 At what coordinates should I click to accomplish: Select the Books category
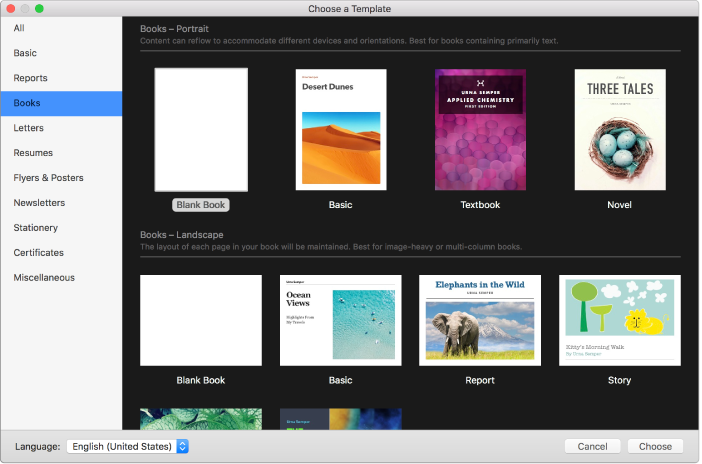pyautogui.click(x=61, y=103)
